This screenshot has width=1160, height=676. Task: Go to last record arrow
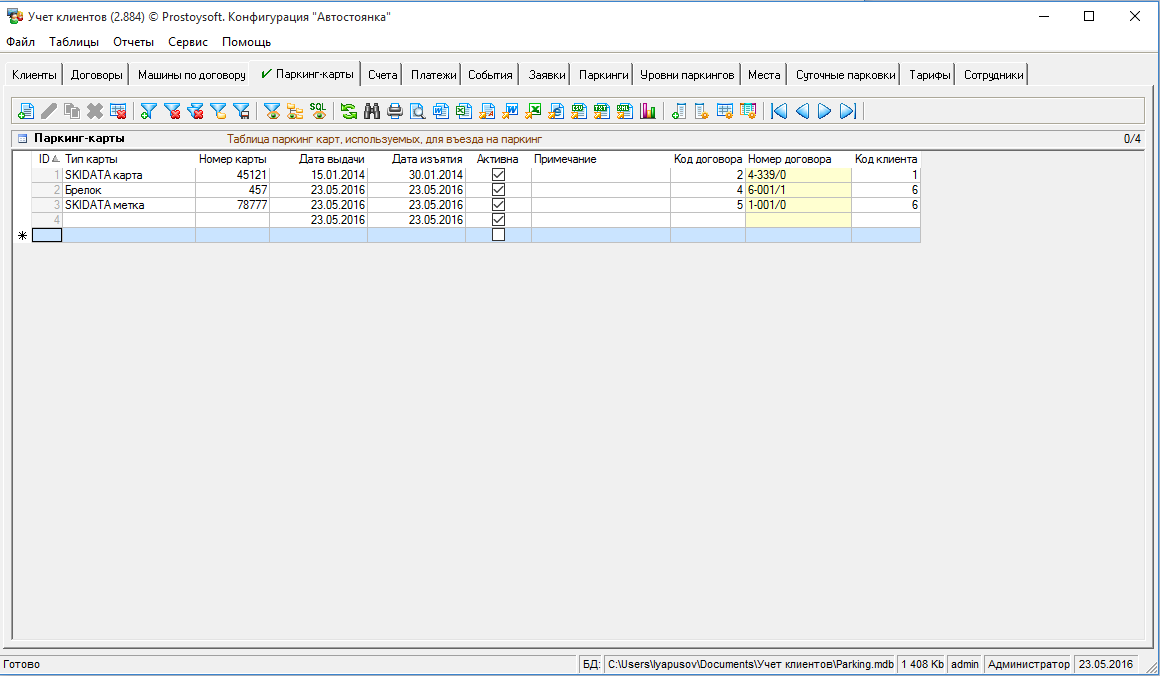(847, 111)
